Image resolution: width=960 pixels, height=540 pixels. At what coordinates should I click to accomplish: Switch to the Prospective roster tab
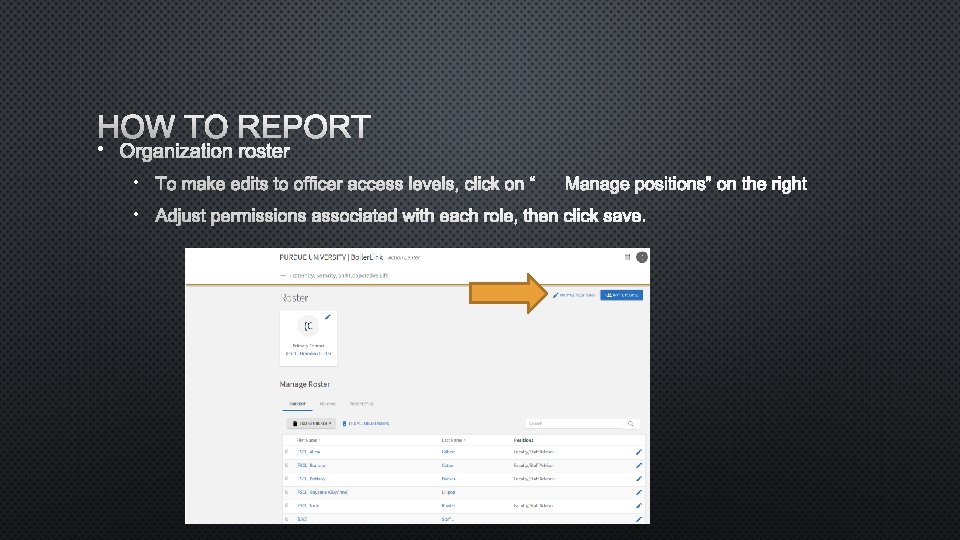(361, 404)
